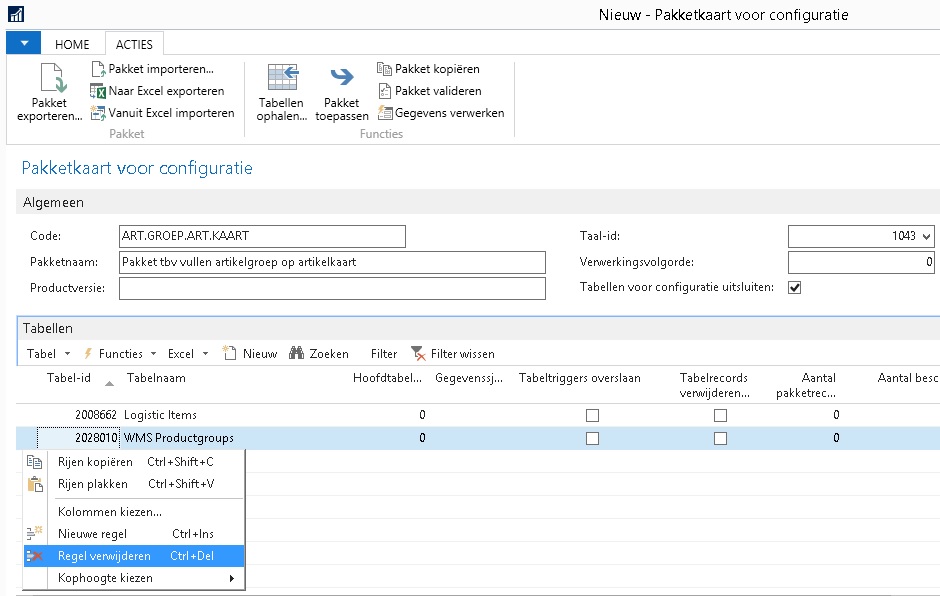Collapse the Tabellen section header
Viewport: 940px width, 596px height.
coord(48,329)
